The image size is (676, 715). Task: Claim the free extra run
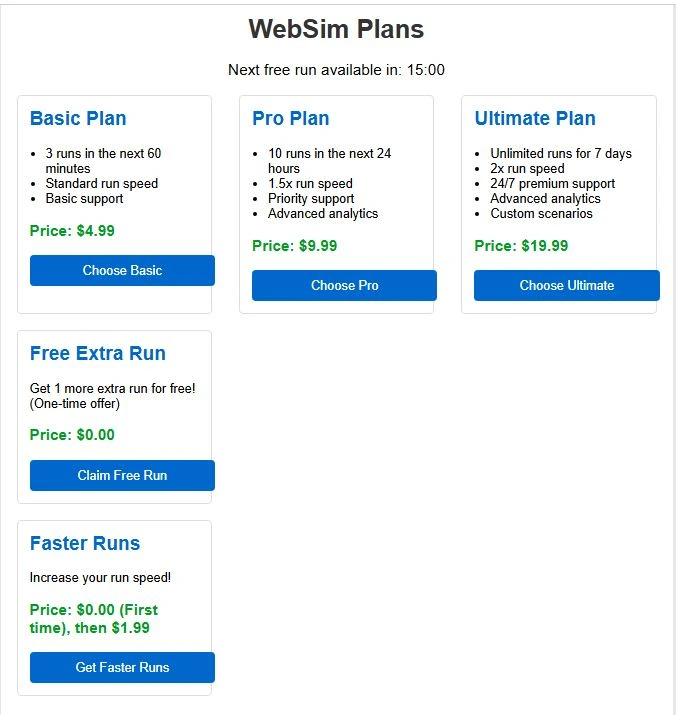(122, 475)
